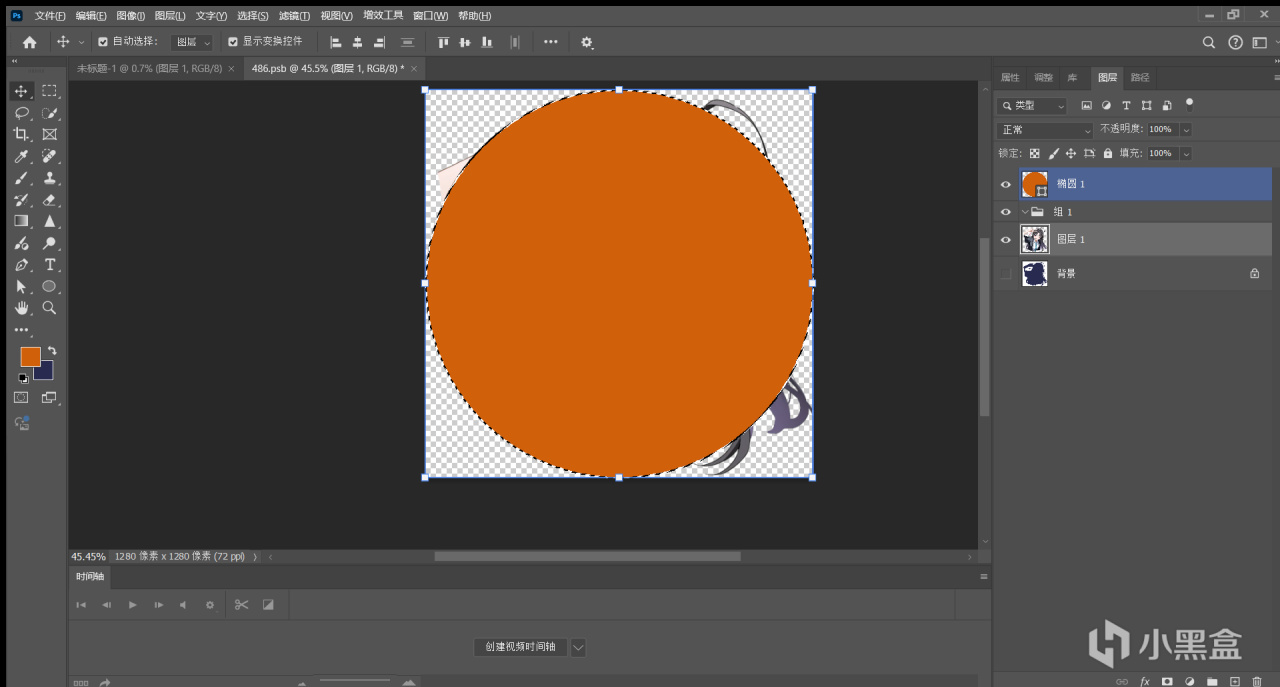Click the 创建视频时间轴 button

pos(520,647)
